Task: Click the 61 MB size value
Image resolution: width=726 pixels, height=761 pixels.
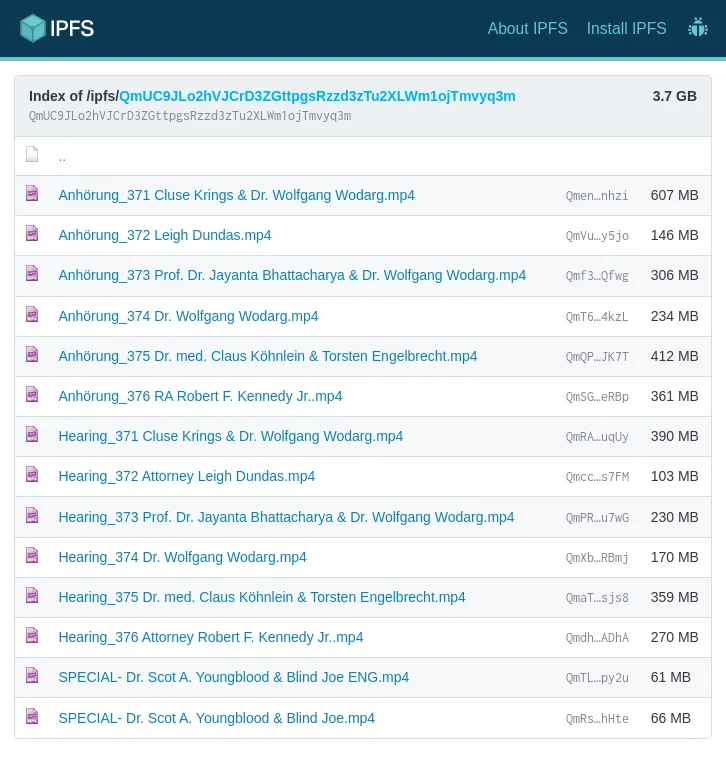Action: 670,677
